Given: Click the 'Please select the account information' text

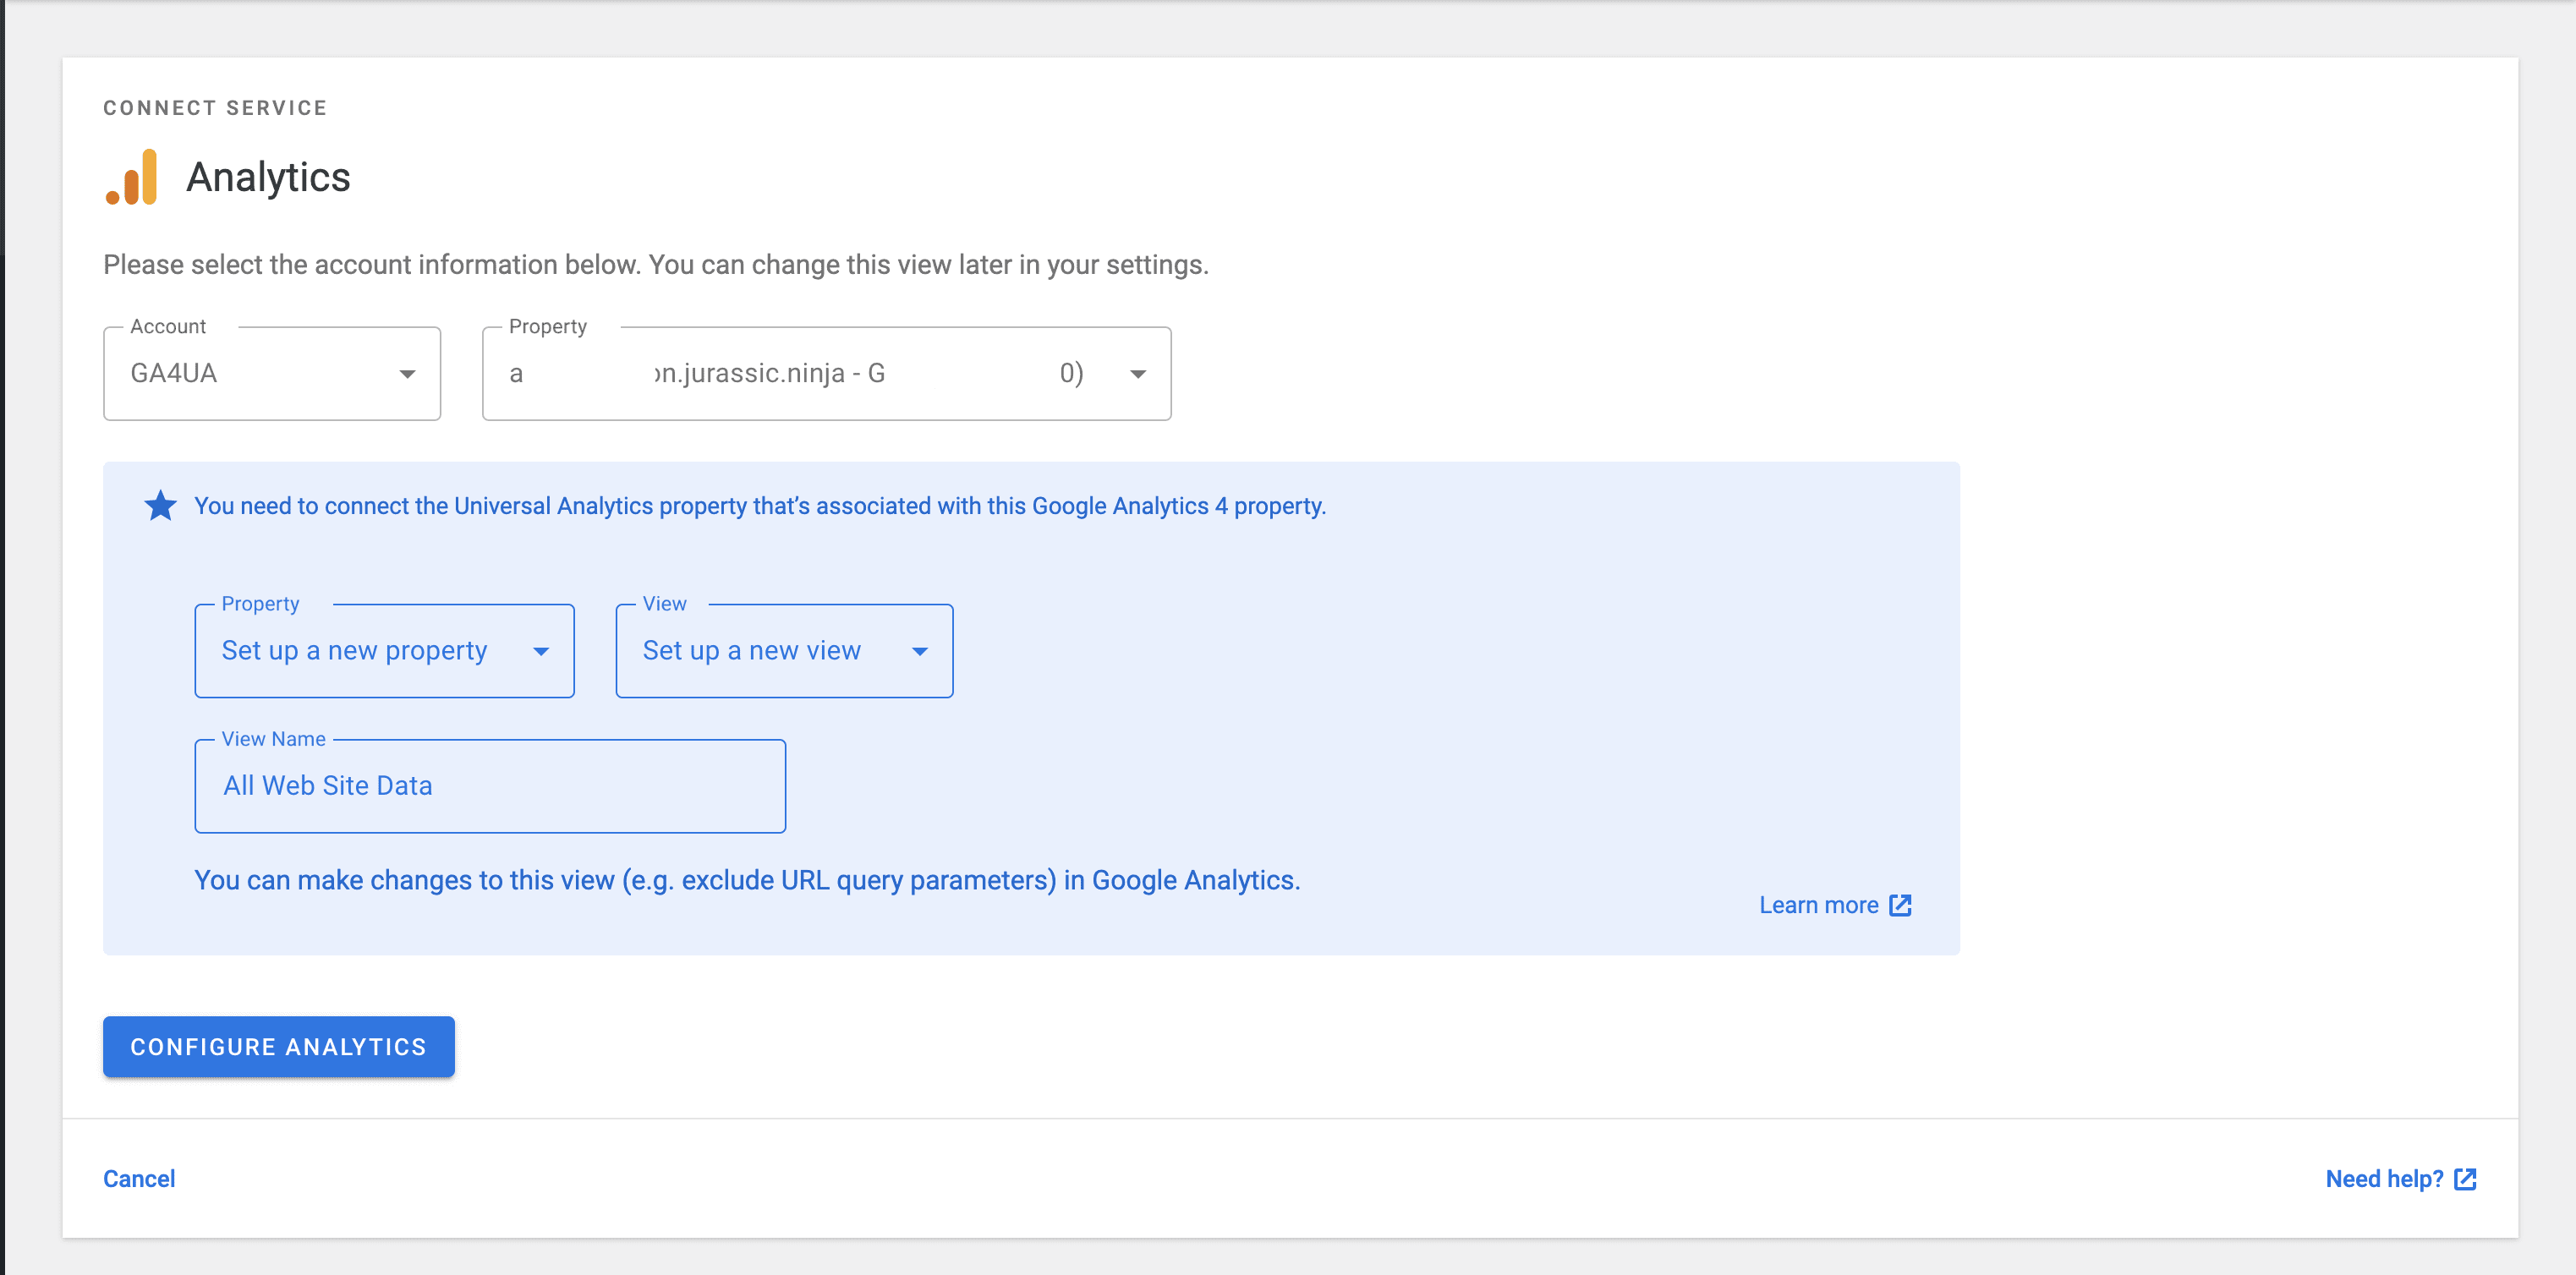Looking at the screenshot, I should (x=656, y=264).
